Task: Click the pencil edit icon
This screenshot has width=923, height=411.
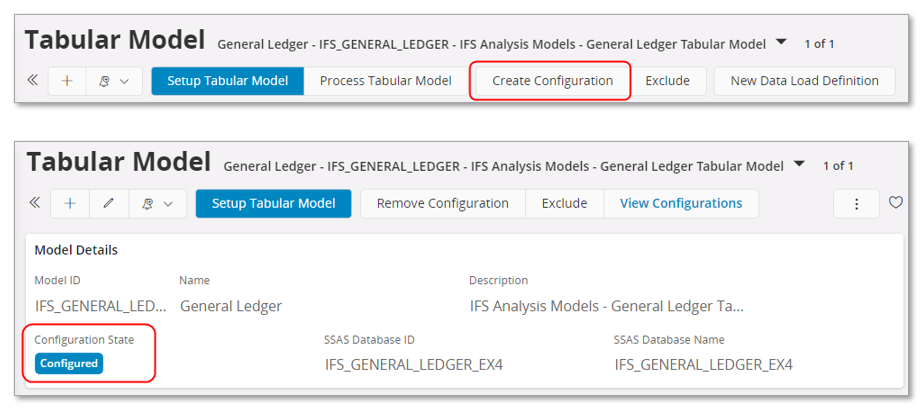Action: click(108, 203)
